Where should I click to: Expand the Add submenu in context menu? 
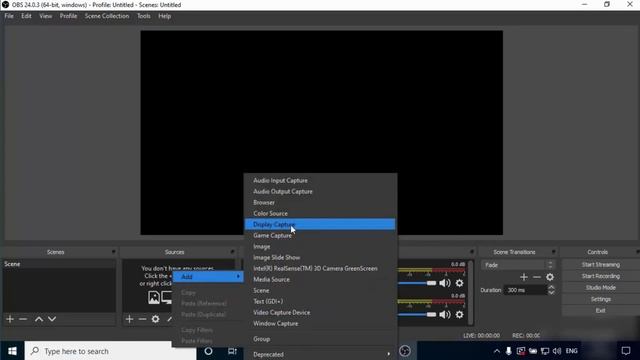208,277
